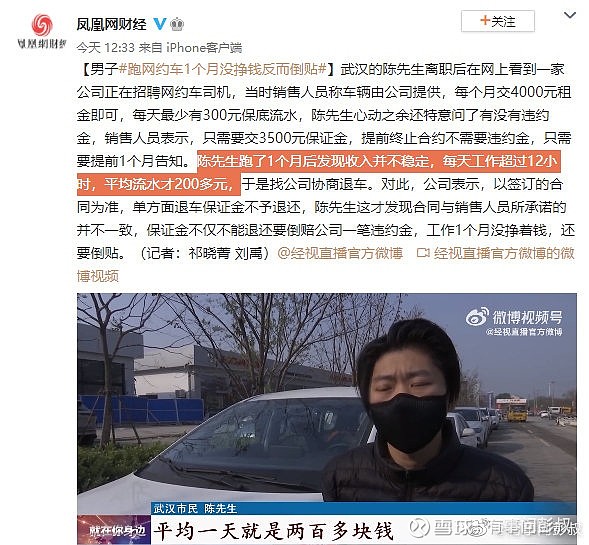Click the crown membership badge icon
Image resolution: width=589 pixels, height=545 pixels.
[x=177, y=24]
